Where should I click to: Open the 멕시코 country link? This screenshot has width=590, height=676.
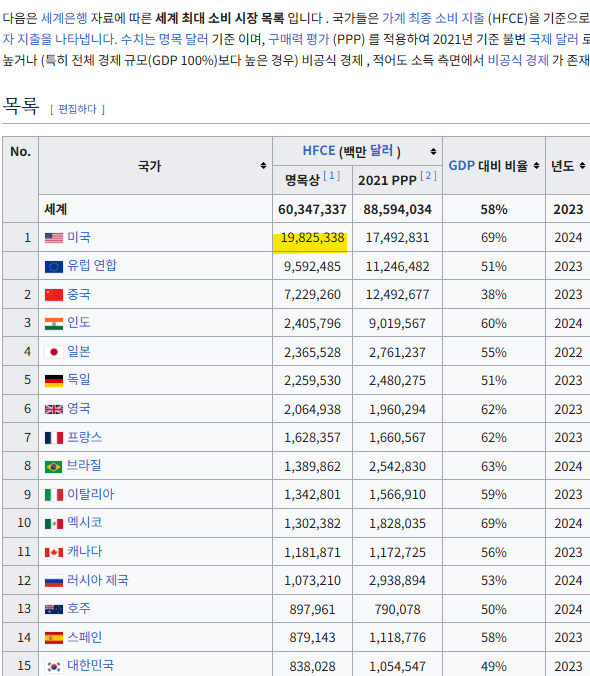click(85, 523)
